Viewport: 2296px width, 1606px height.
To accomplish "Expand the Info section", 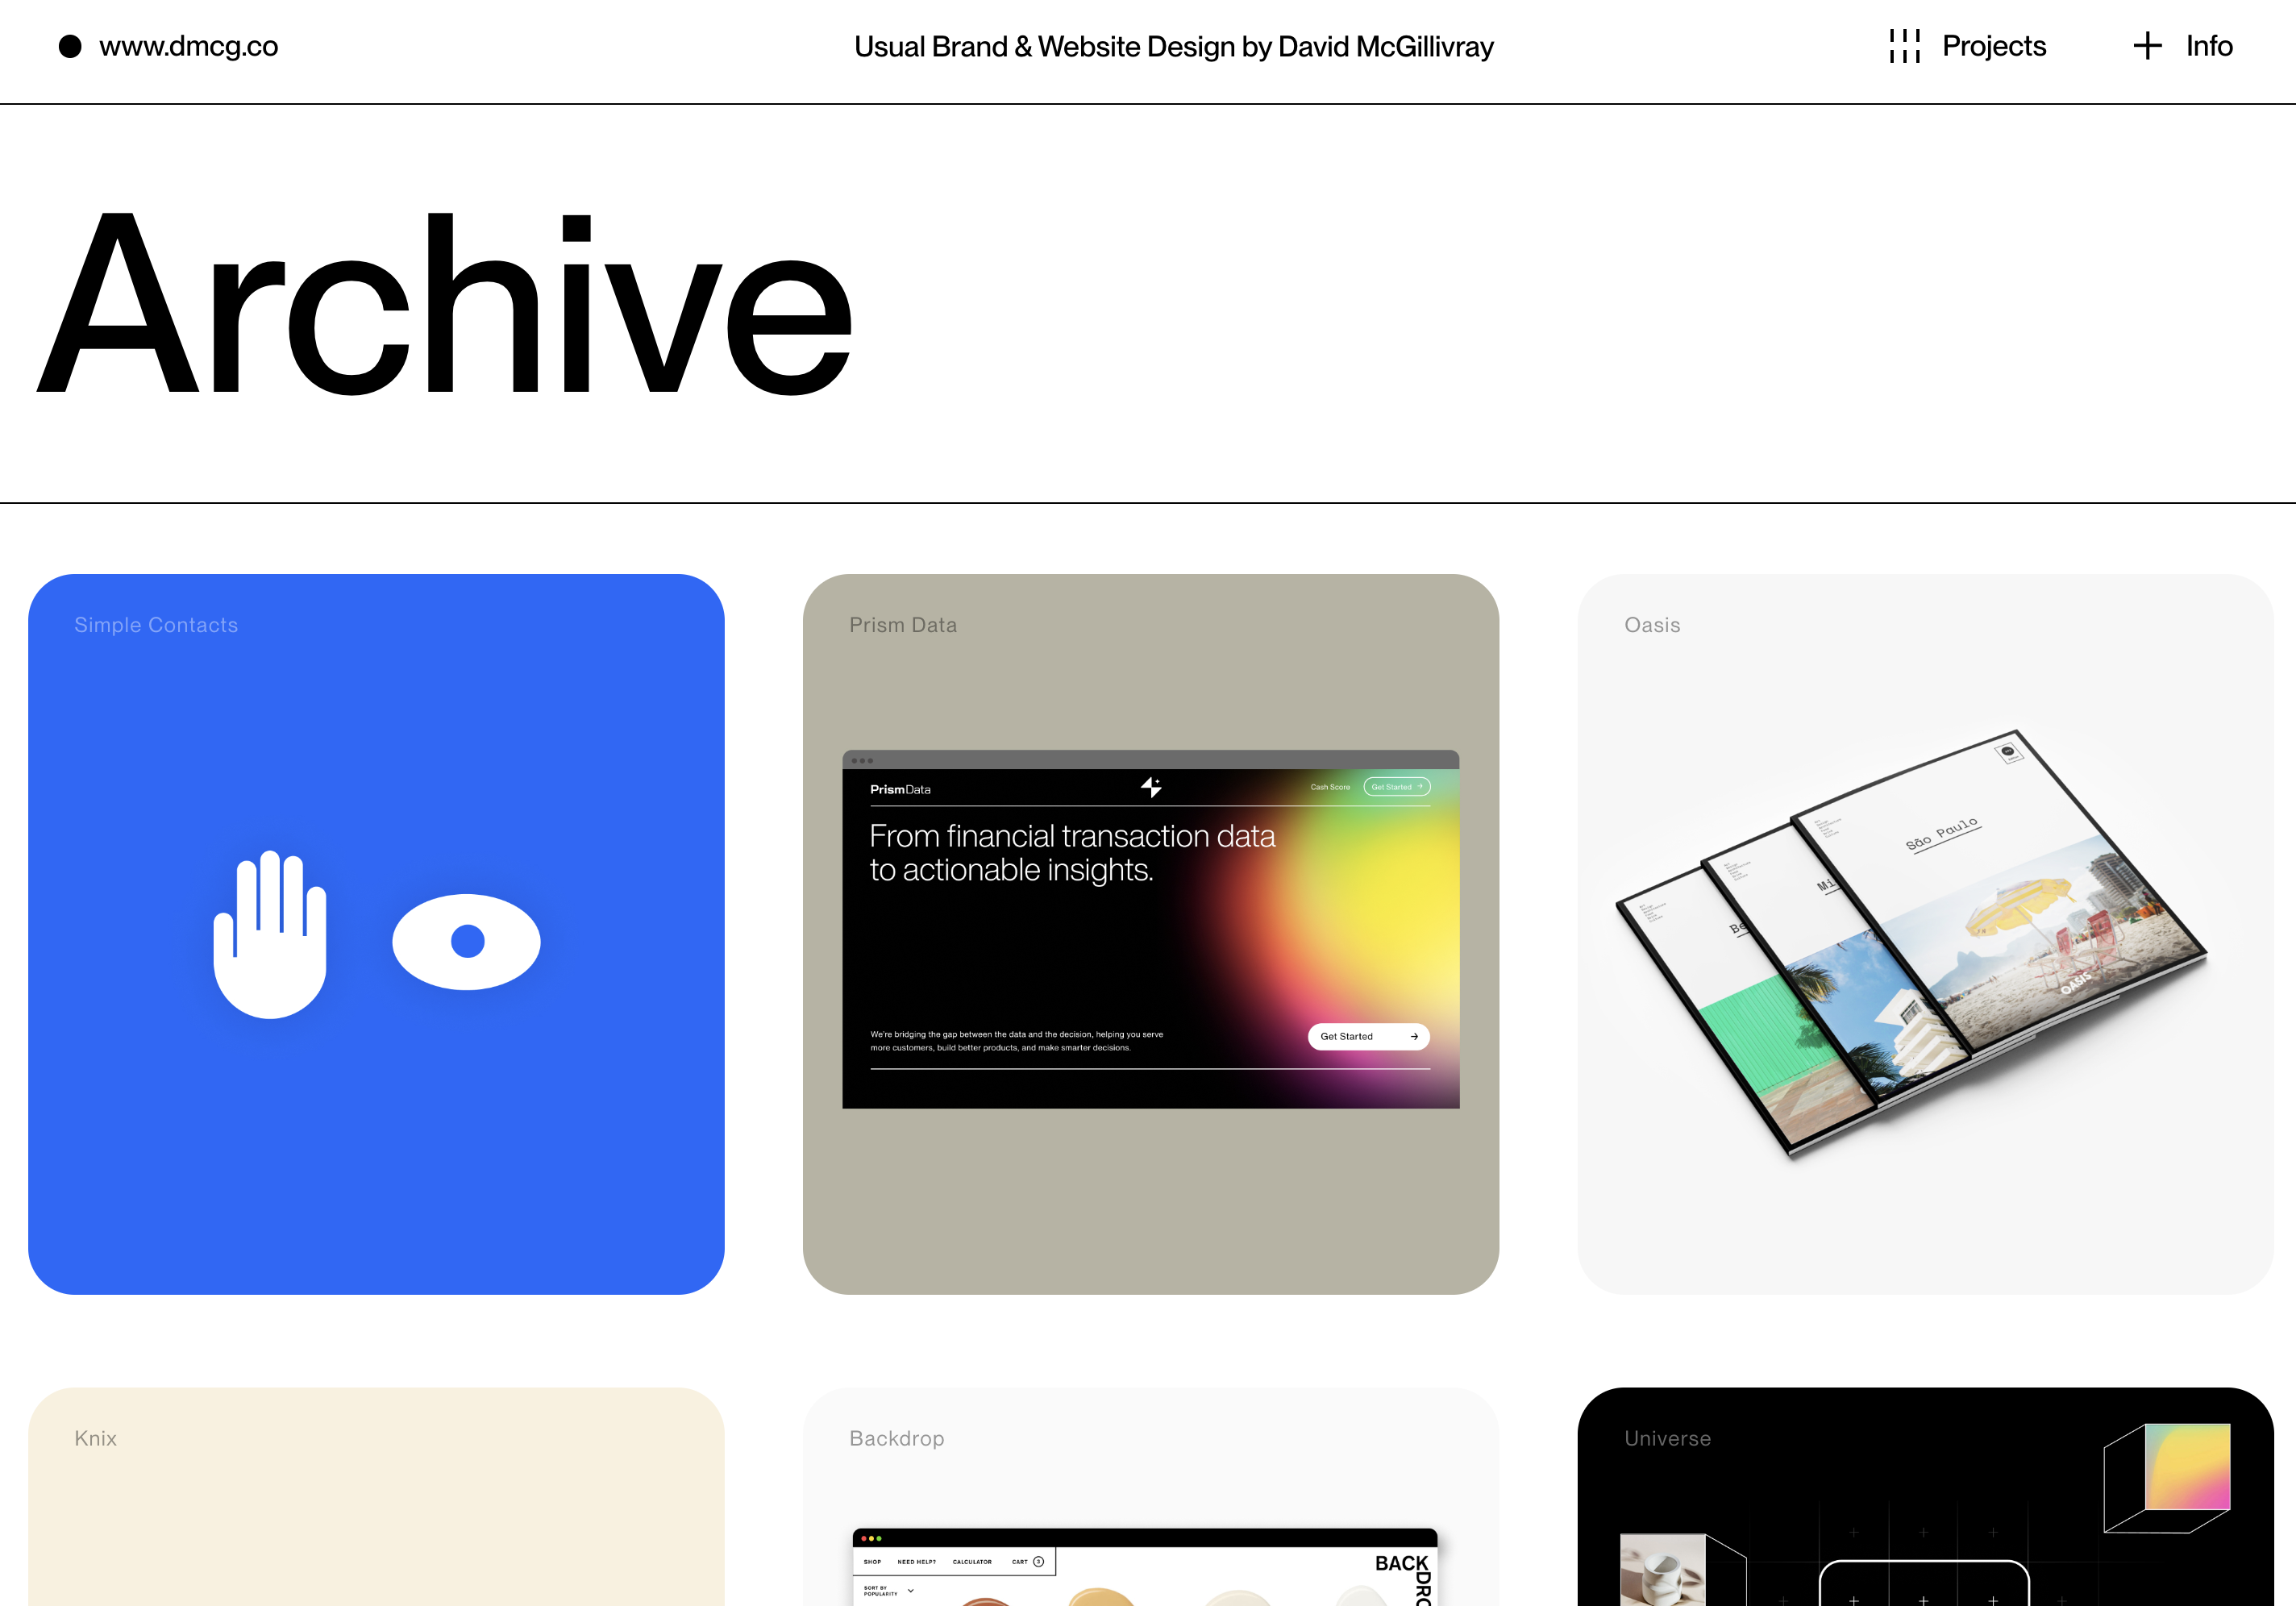I will tap(2208, 46).
